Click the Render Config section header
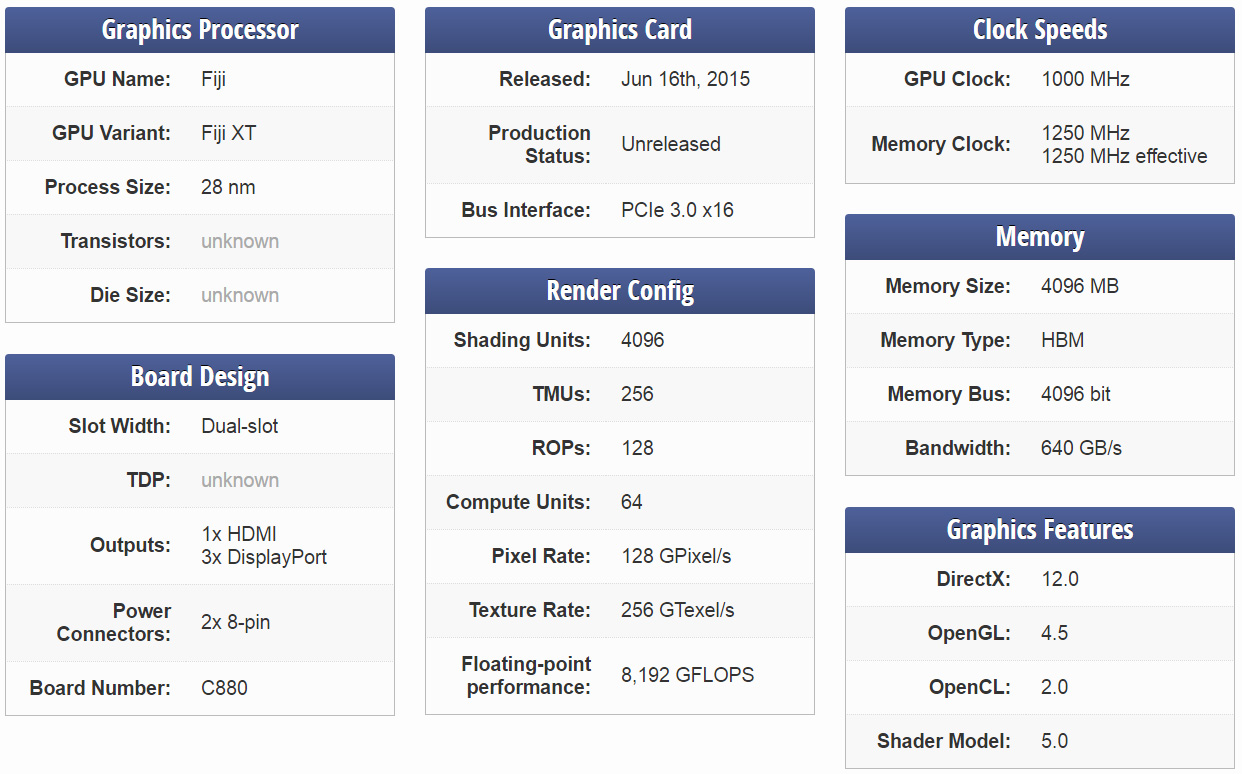 620,291
